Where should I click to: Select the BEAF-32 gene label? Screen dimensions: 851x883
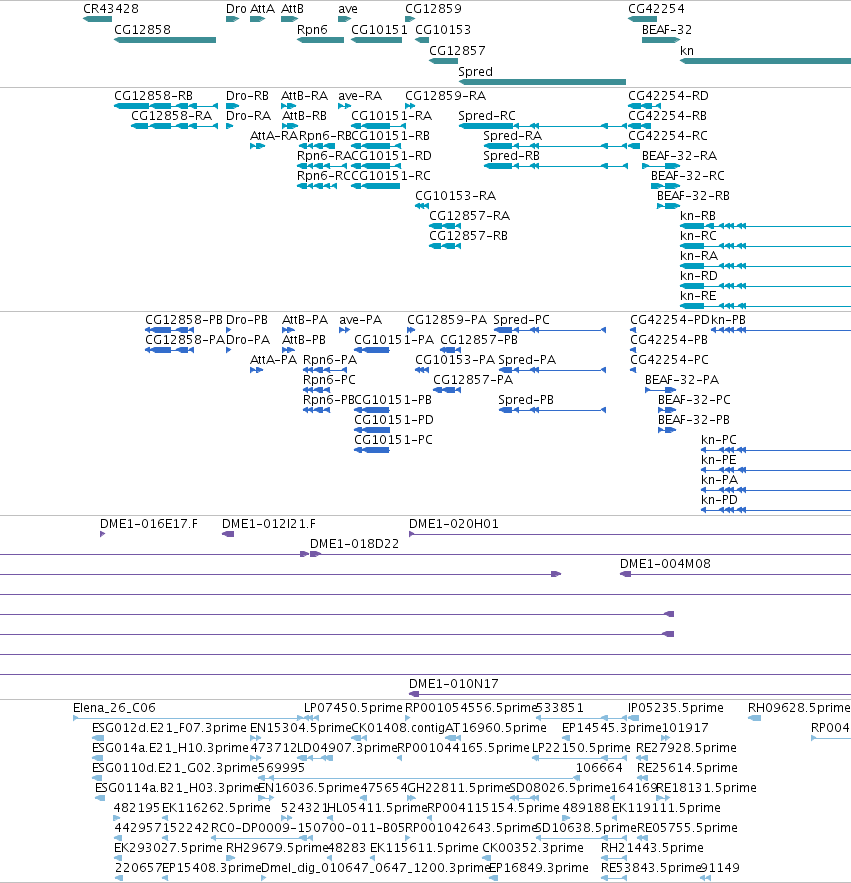[x=667, y=30]
